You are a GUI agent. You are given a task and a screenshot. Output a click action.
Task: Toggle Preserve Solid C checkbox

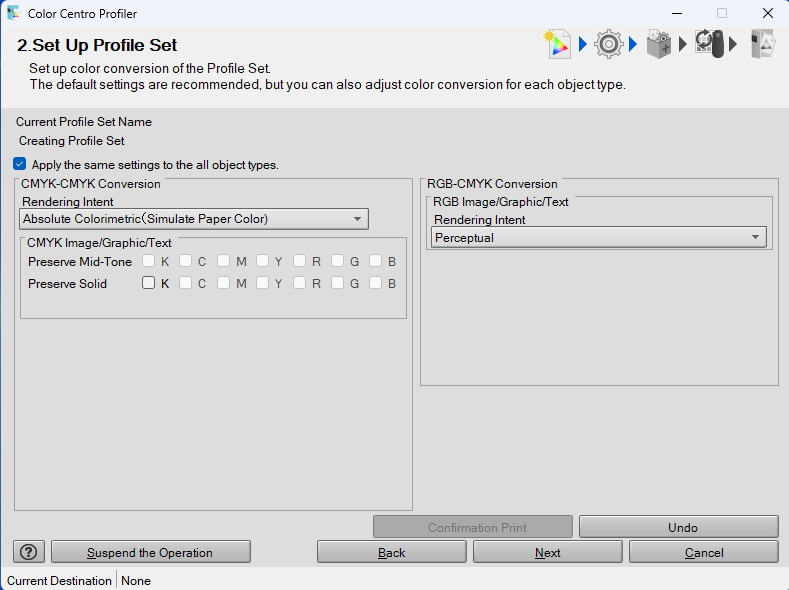[x=186, y=283]
